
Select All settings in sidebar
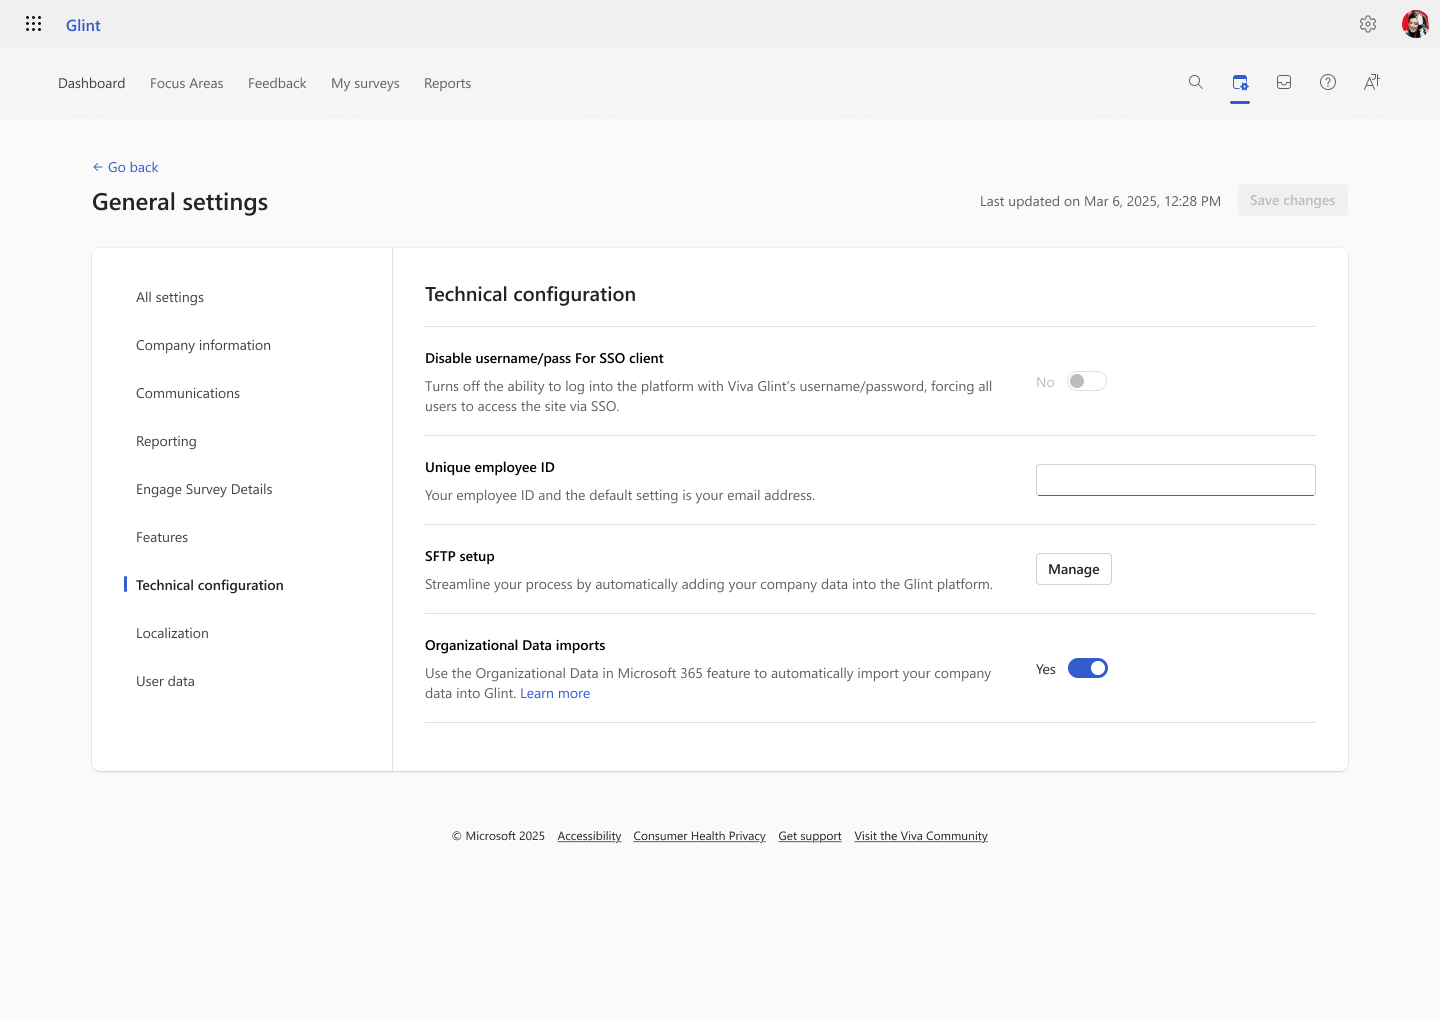pos(170,297)
